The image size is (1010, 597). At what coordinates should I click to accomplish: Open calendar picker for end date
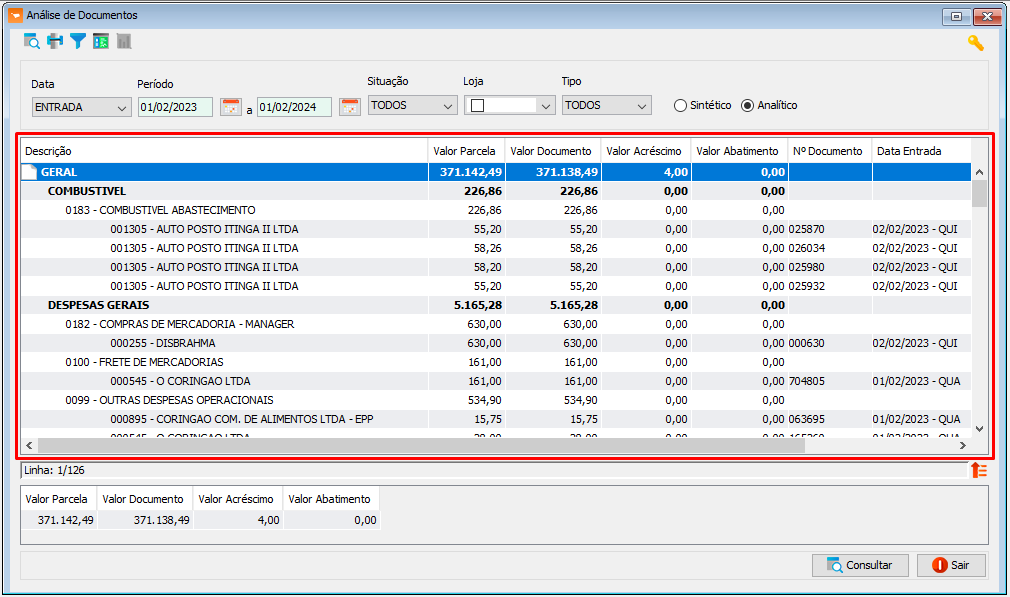click(x=350, y=107)
